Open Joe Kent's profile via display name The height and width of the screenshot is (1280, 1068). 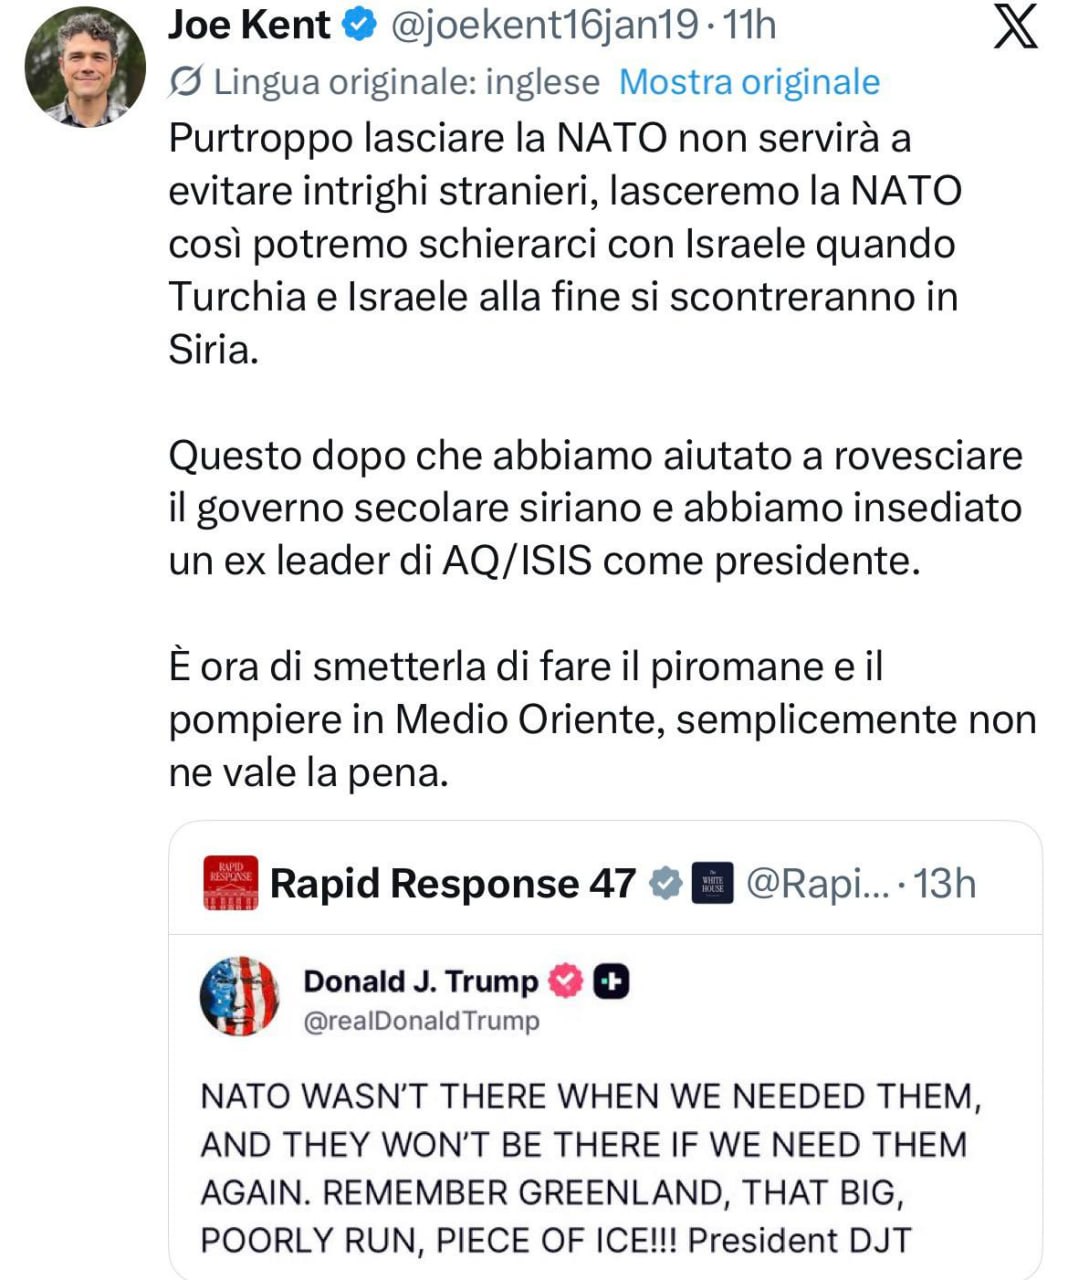tap(249, 25)
